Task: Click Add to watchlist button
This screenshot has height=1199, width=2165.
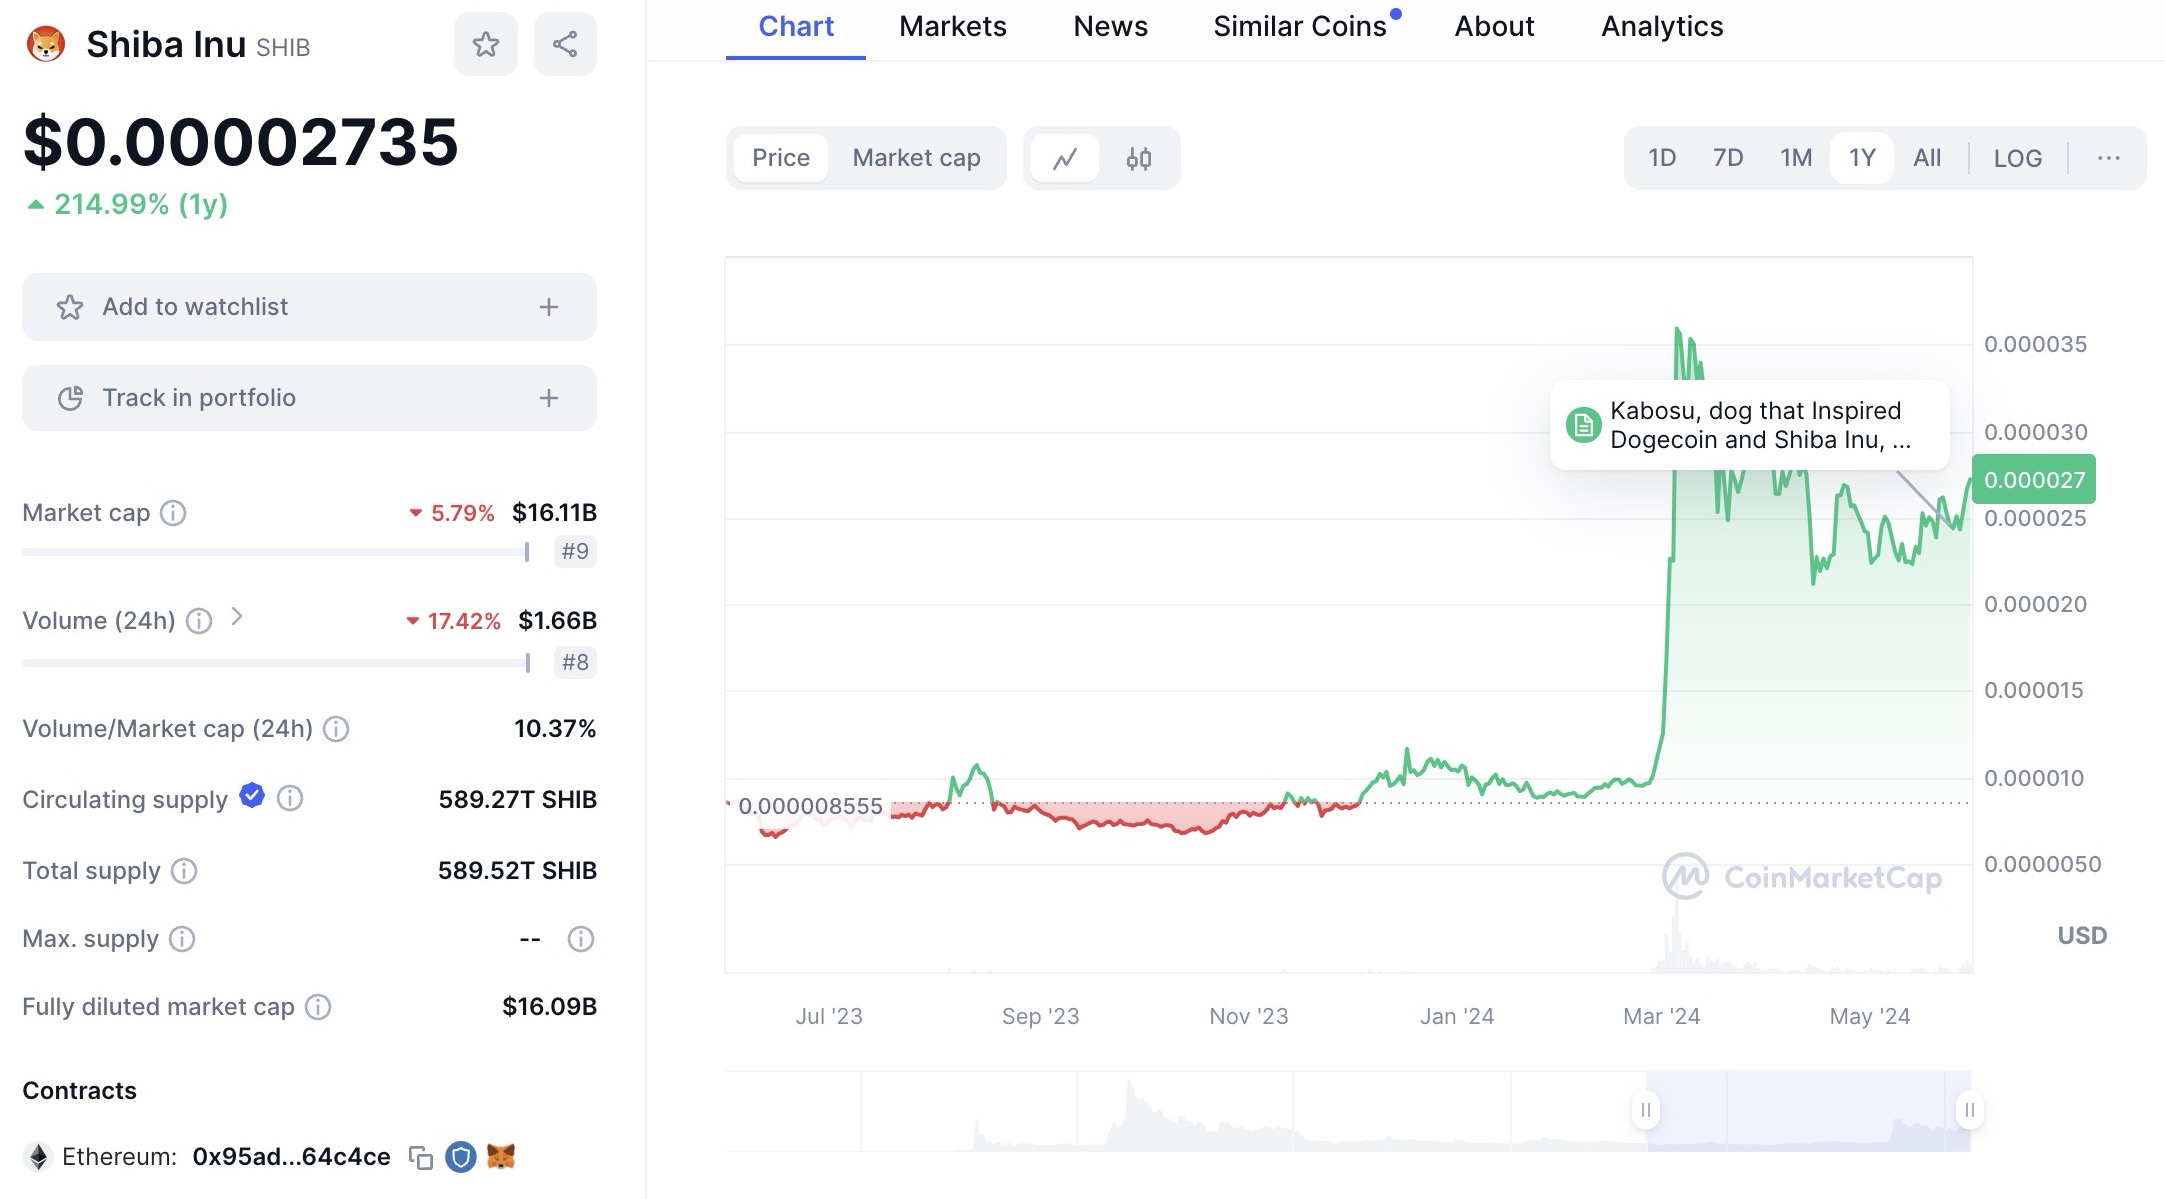Action: (x=309, y=307)
